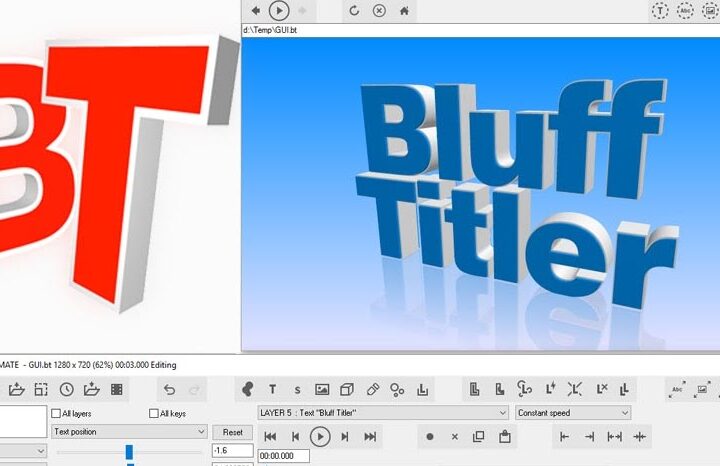Click the clock duration icon
This screenshot has height=466, width=720.
point(67,389)
